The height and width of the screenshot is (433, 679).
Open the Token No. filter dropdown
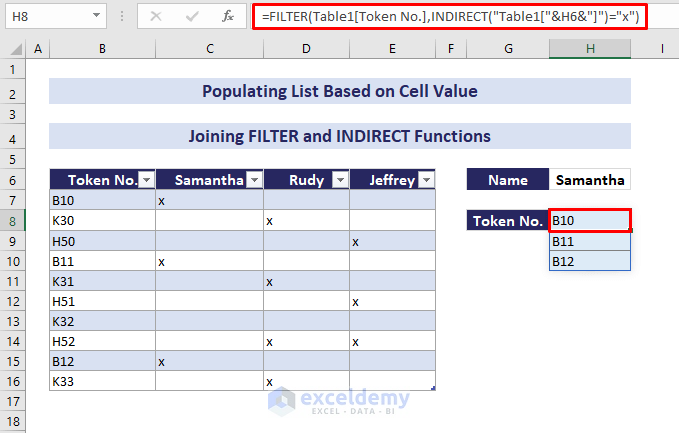[146, 180]
